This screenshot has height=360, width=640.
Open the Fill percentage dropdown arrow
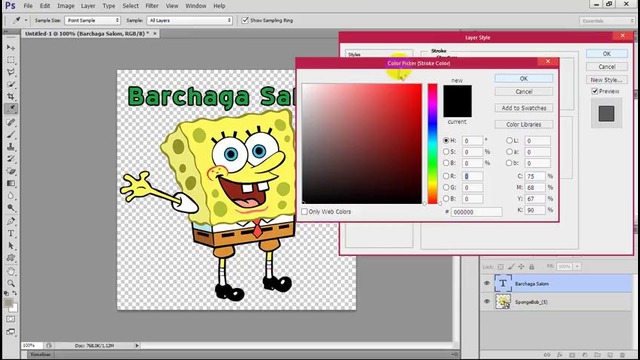(x=577, y=266)
